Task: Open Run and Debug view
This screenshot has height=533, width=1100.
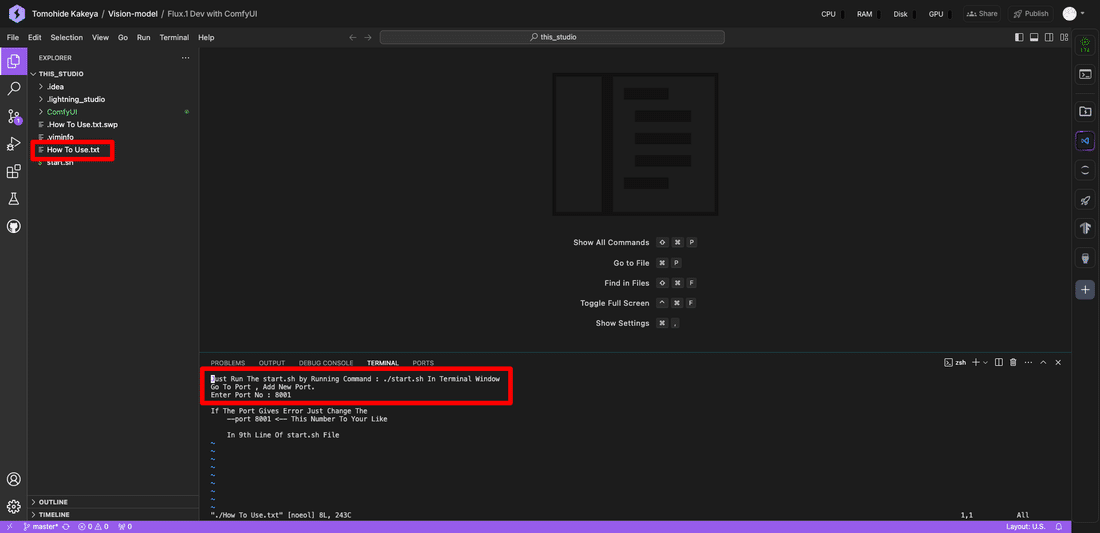Action: coord(13,144)
